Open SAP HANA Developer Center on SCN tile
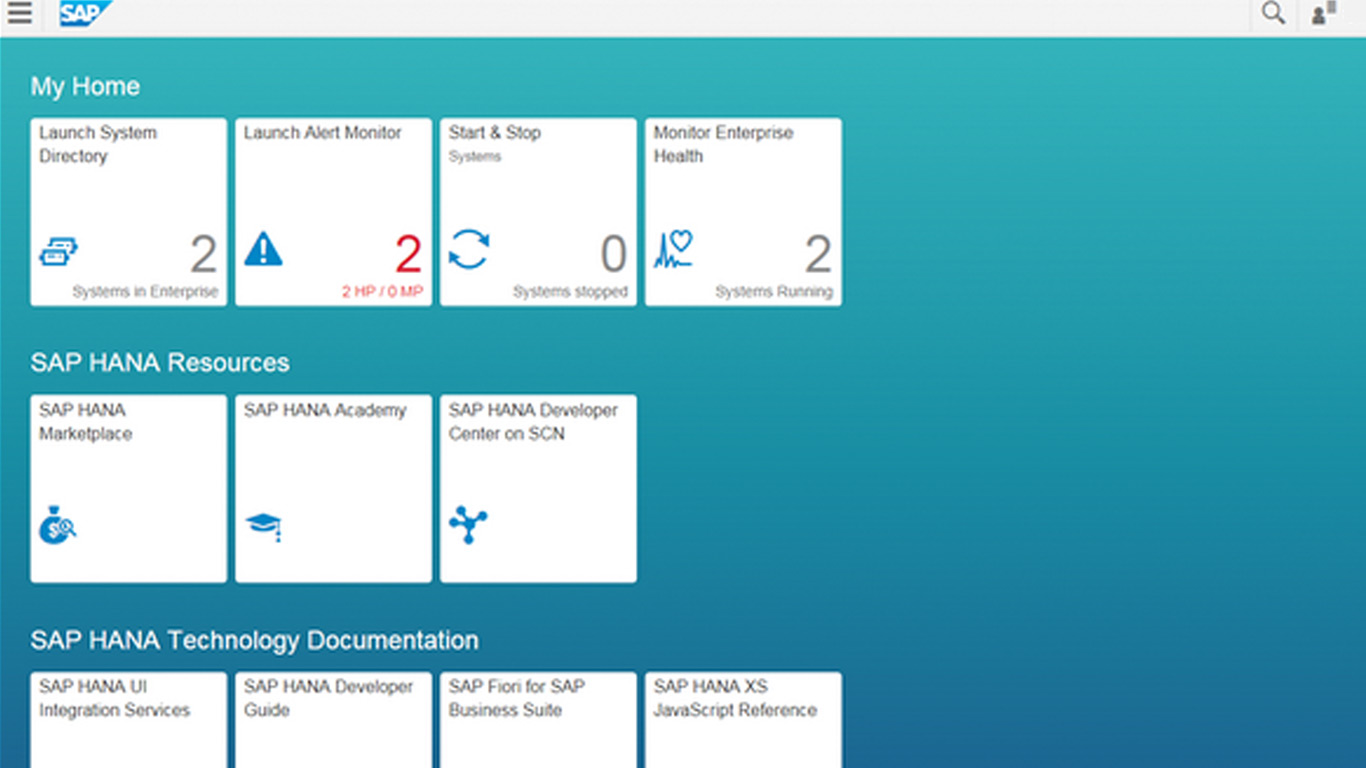 pyautogui.click(x=538, y=488)
